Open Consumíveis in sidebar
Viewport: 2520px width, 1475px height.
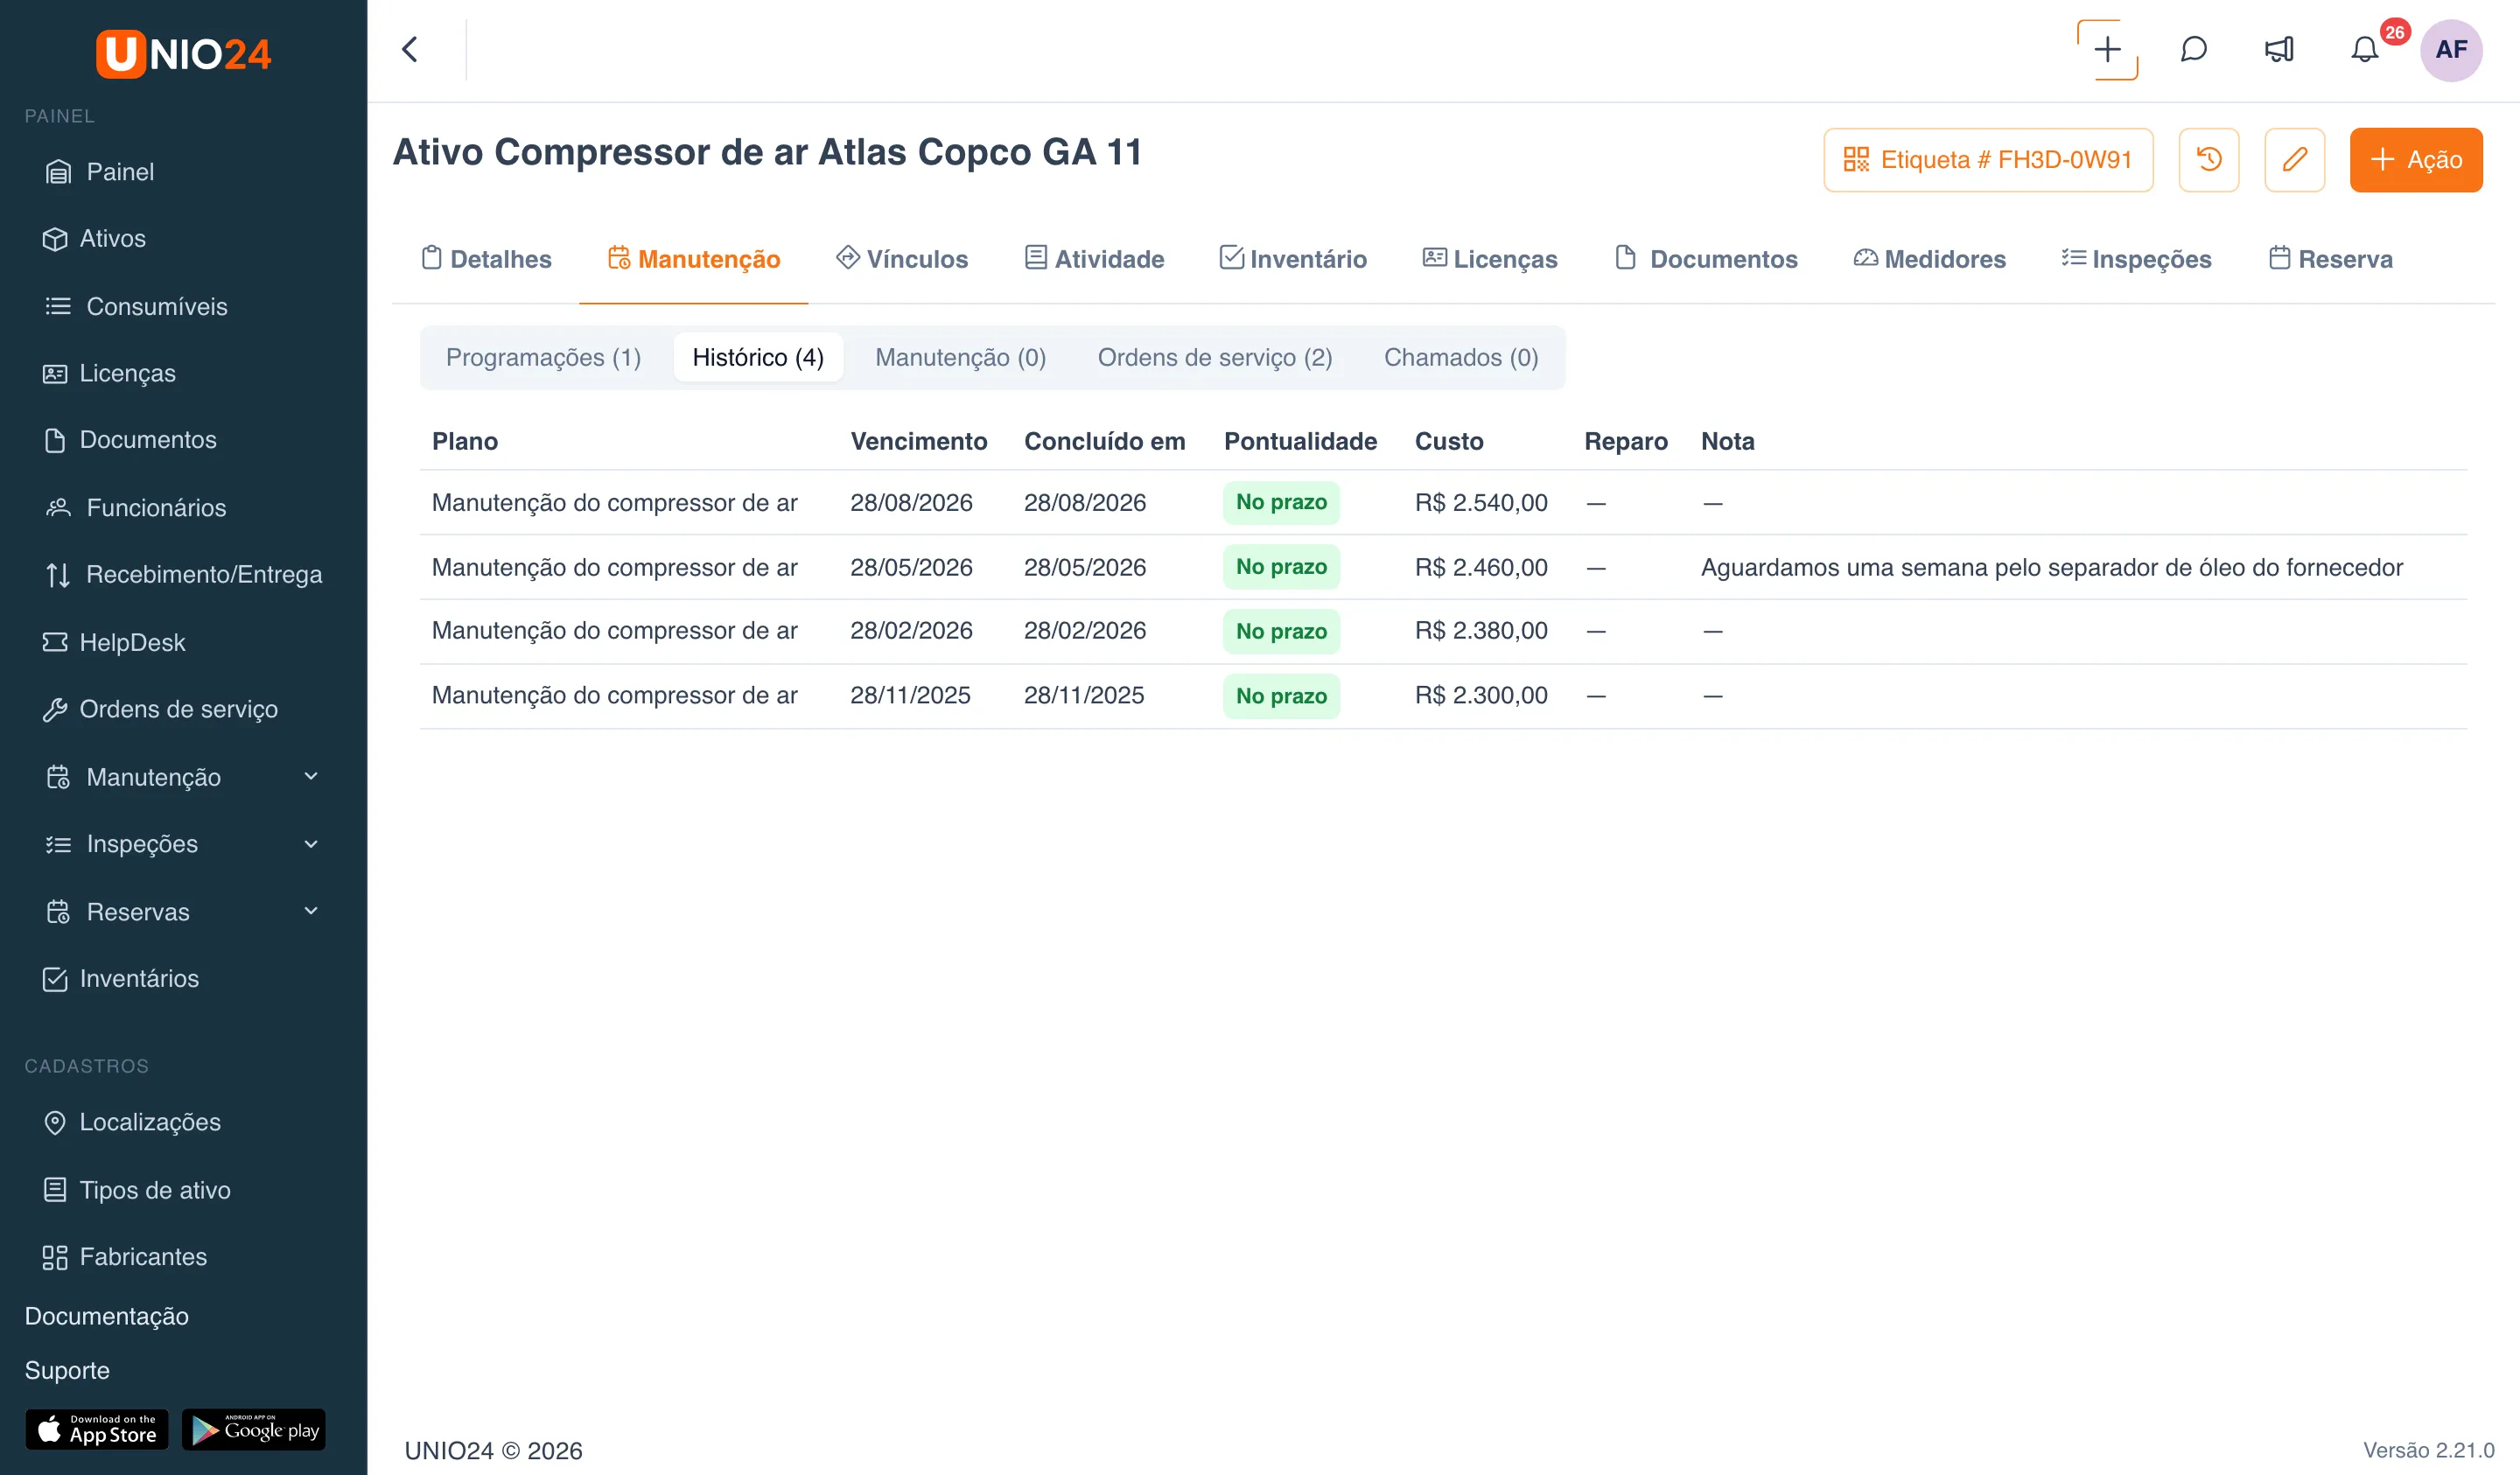(136, 306)
